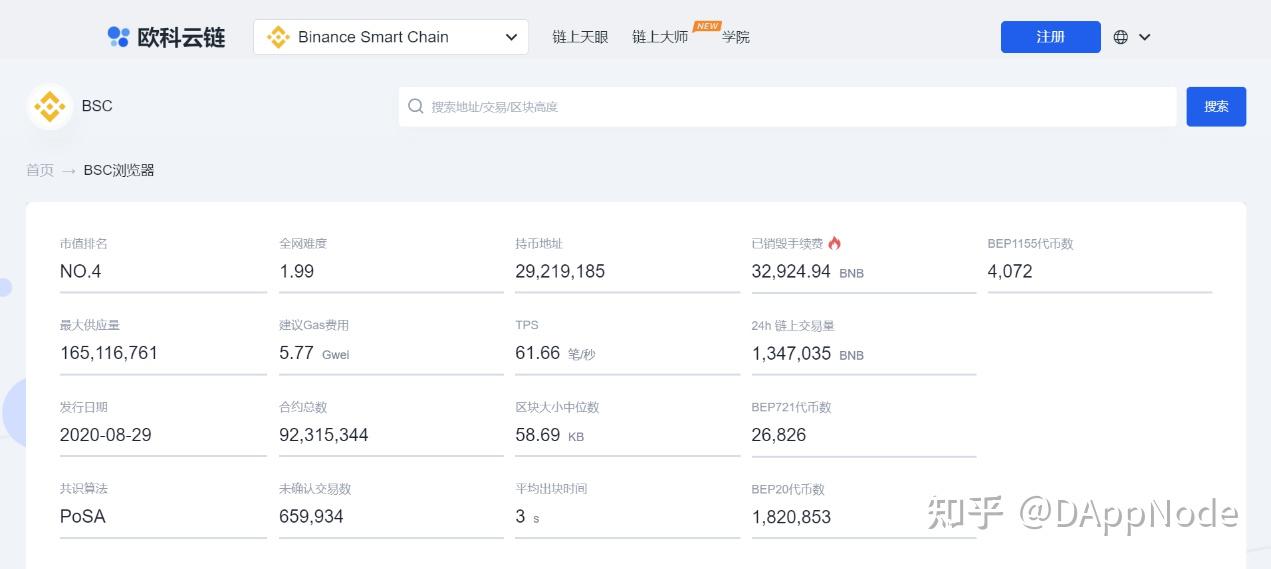
Task: Go to the 学院 menu item
Action: [736, 37]
